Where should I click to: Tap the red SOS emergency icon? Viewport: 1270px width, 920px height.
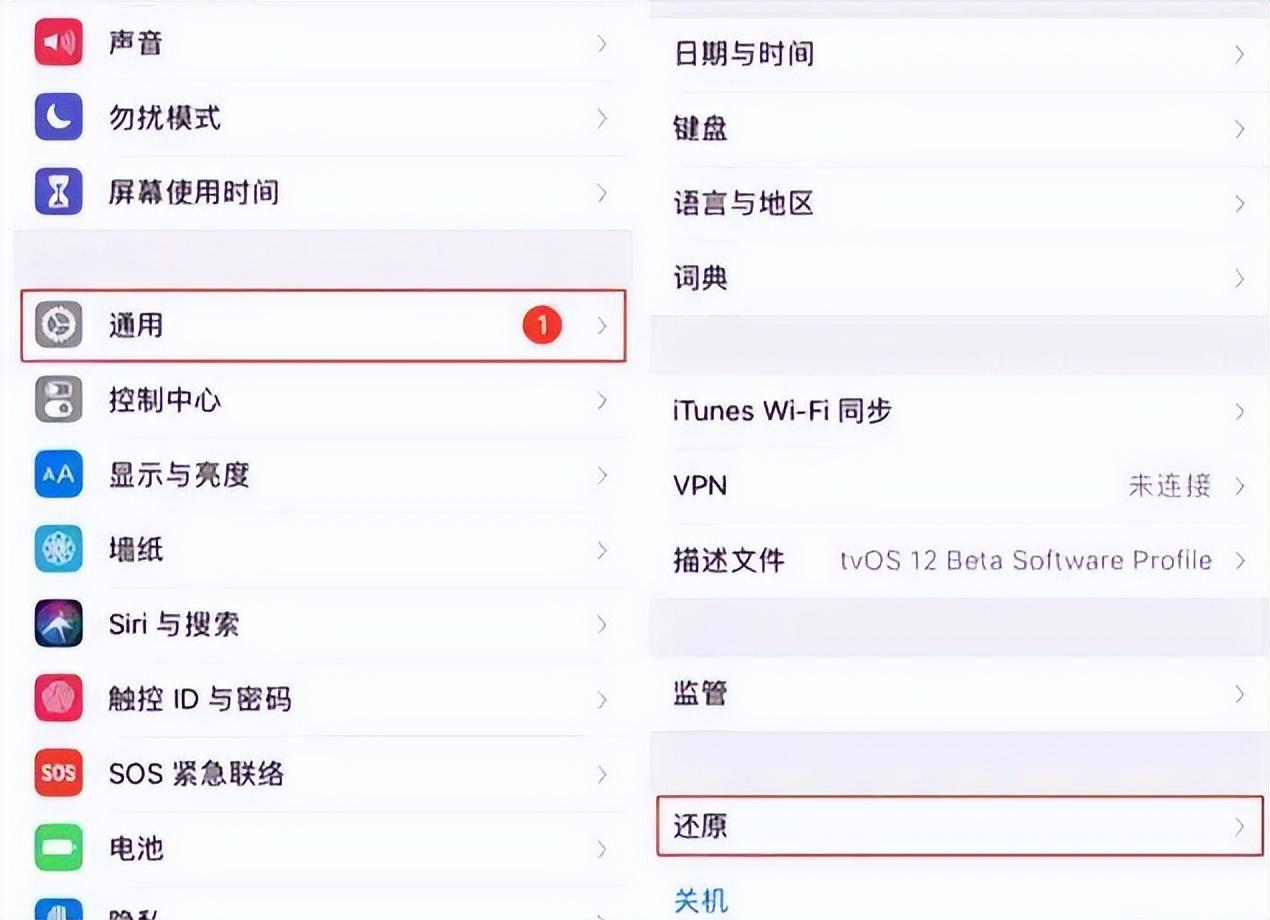coord(59,773)
